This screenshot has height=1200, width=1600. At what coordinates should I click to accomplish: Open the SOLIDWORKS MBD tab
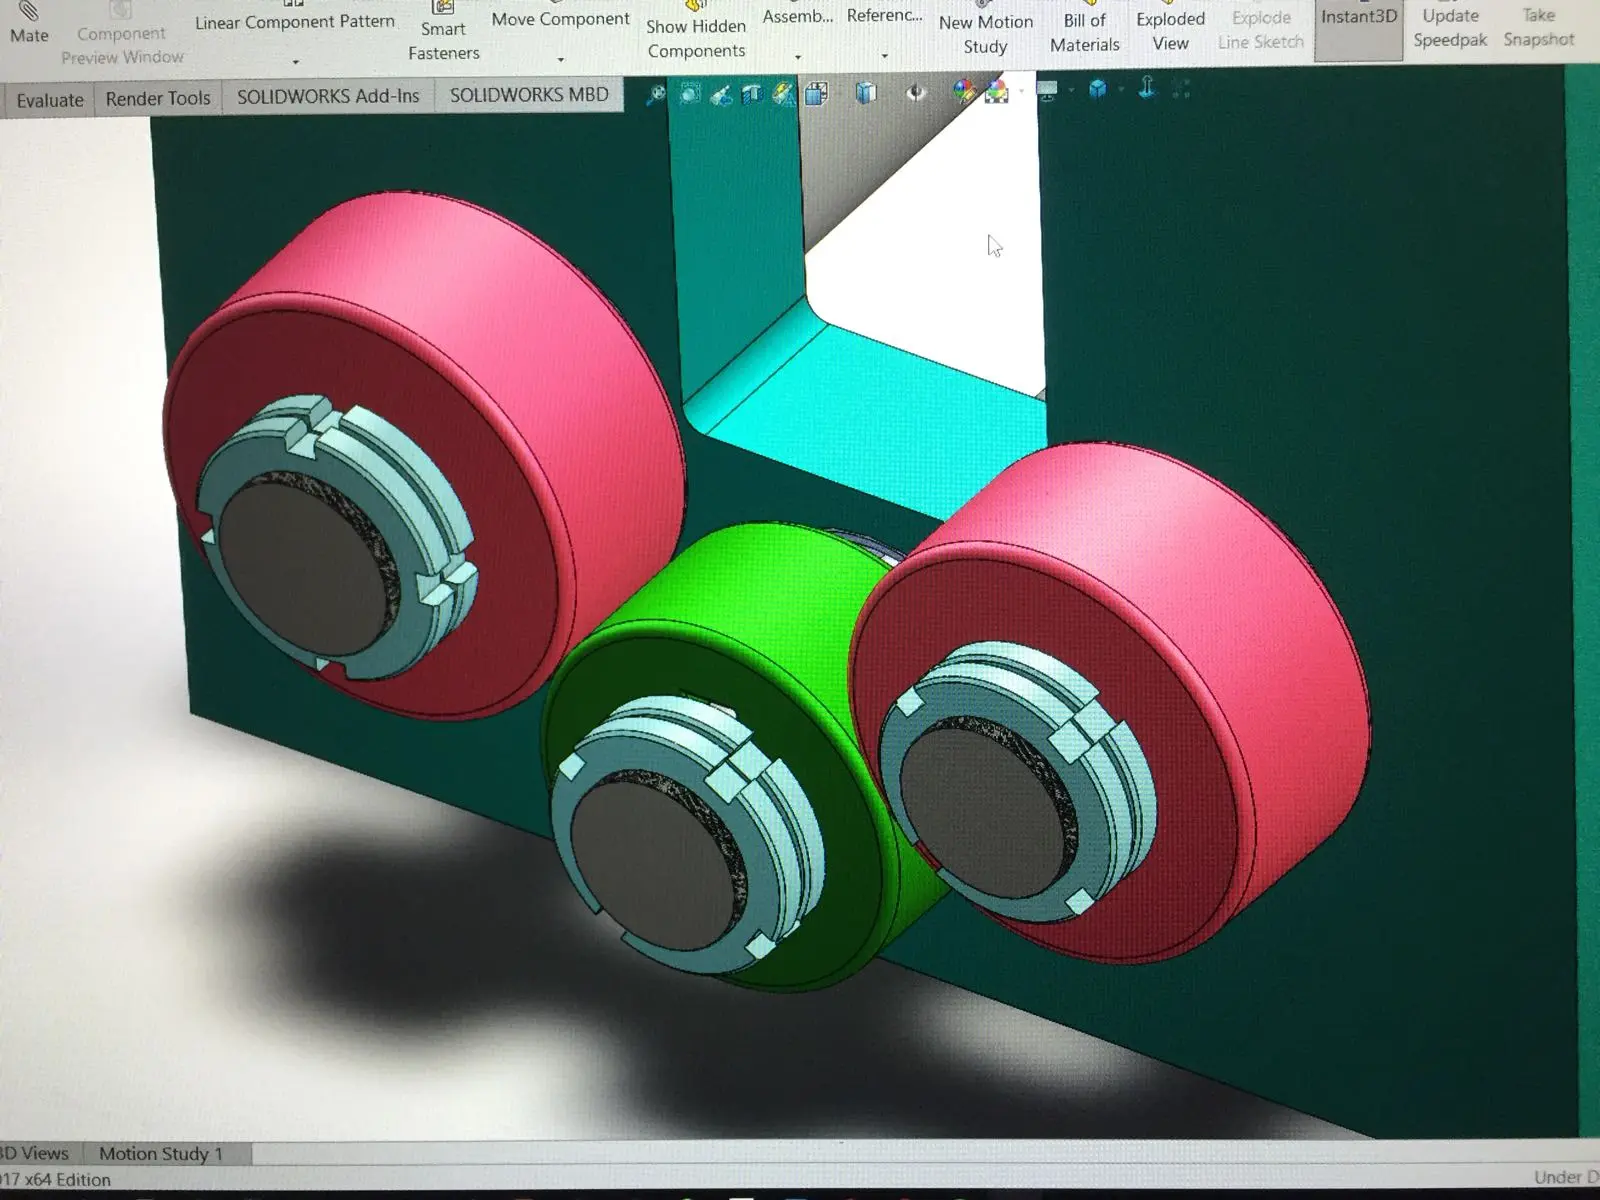click(529, 95)
